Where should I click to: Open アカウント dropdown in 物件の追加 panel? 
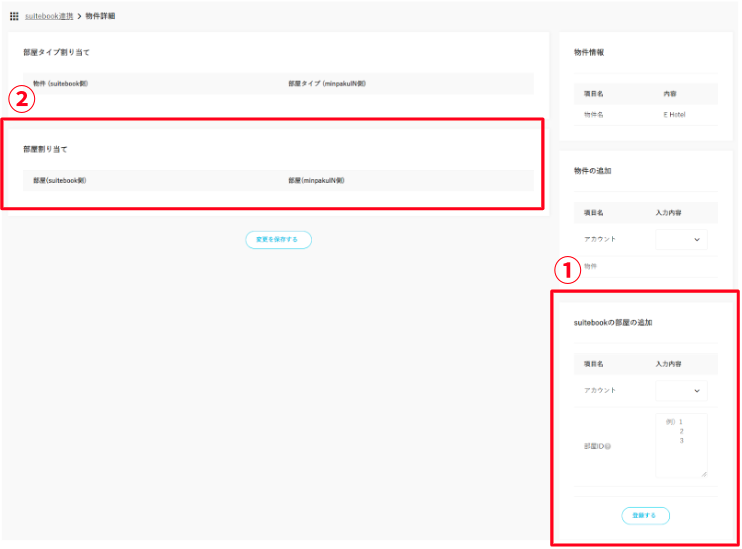[x=681, y=239]
